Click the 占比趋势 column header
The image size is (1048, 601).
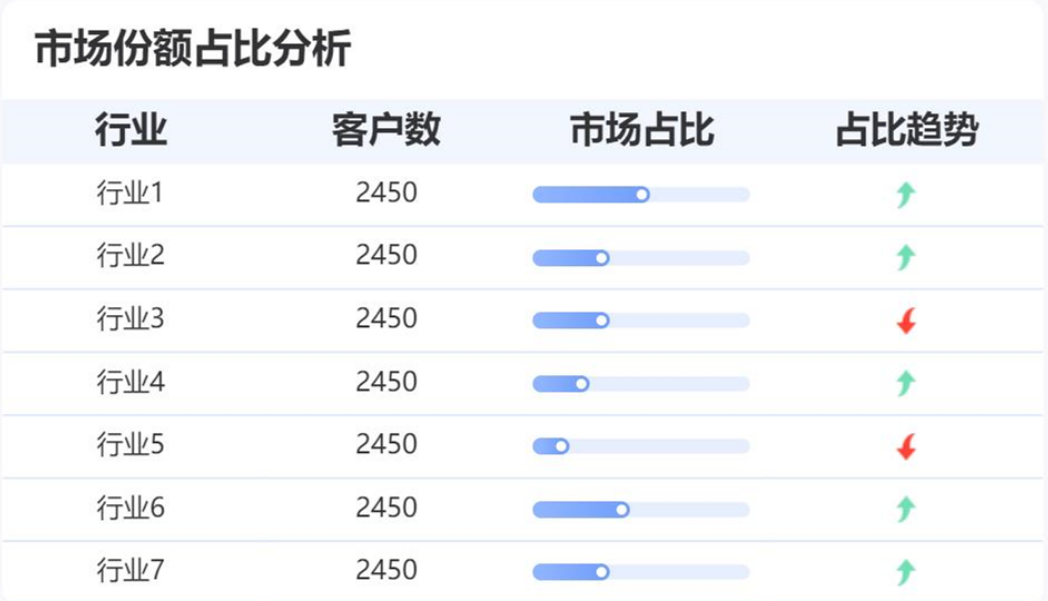906,131
